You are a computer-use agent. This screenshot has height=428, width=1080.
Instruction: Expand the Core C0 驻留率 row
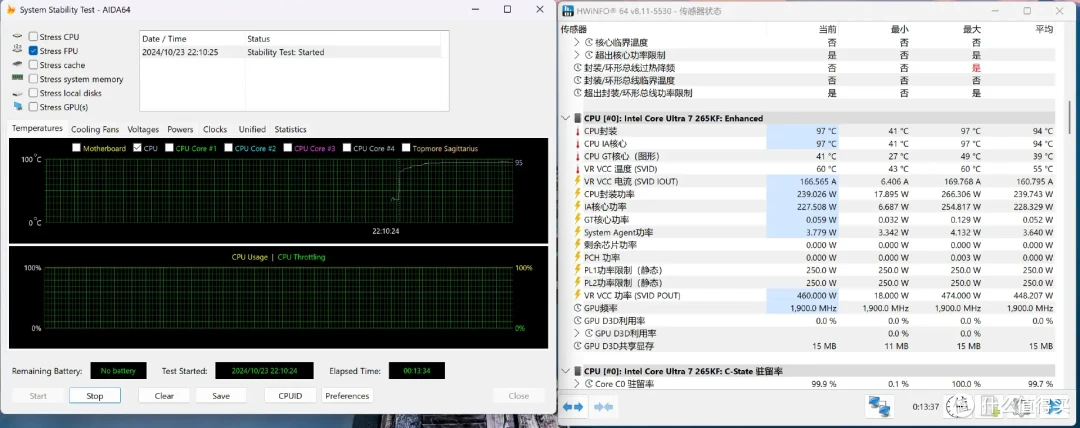coord(577,384)
